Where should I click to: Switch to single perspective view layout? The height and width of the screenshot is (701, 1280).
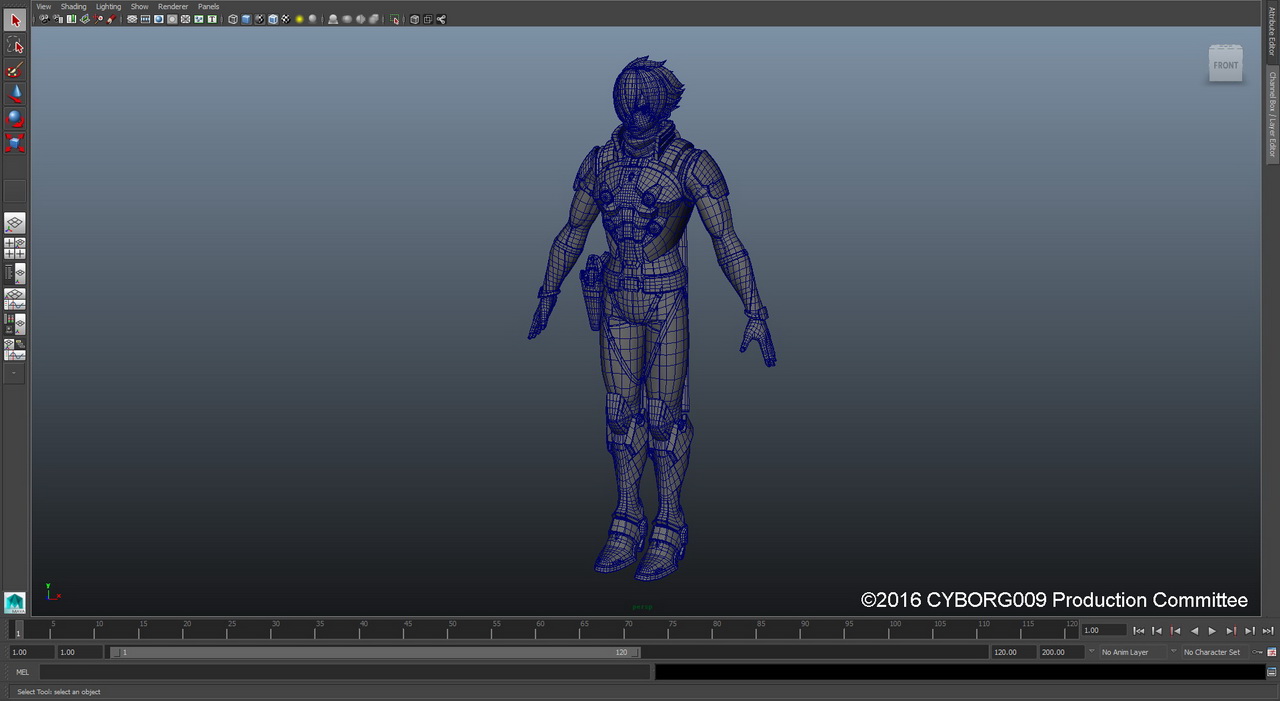coord(15,224)
